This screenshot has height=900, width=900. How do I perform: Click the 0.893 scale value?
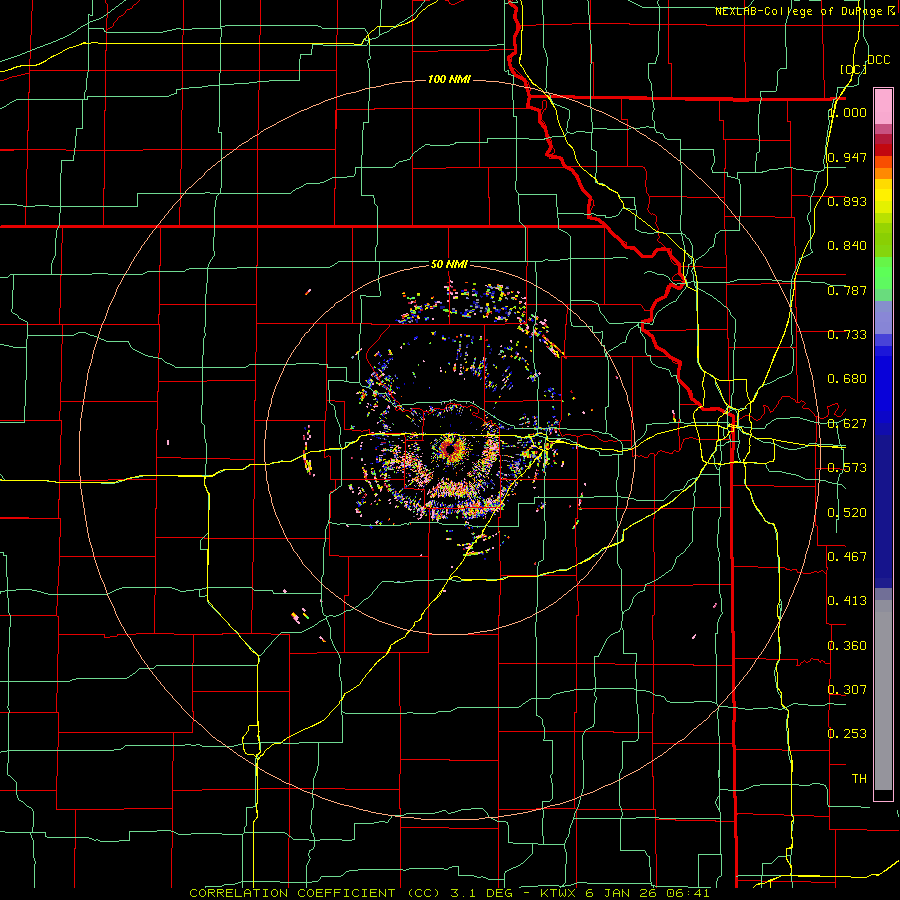coord(847,201)
